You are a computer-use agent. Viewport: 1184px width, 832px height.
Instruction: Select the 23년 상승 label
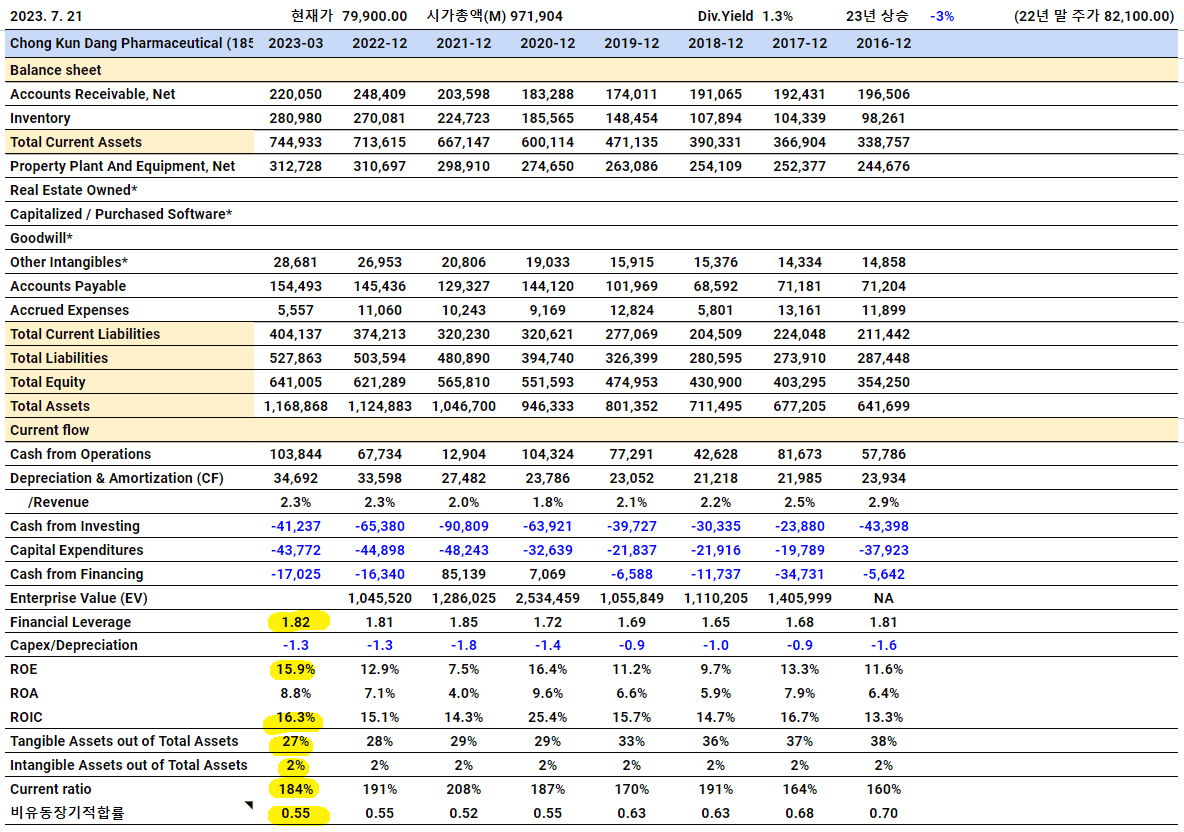[x=877, y=16]
